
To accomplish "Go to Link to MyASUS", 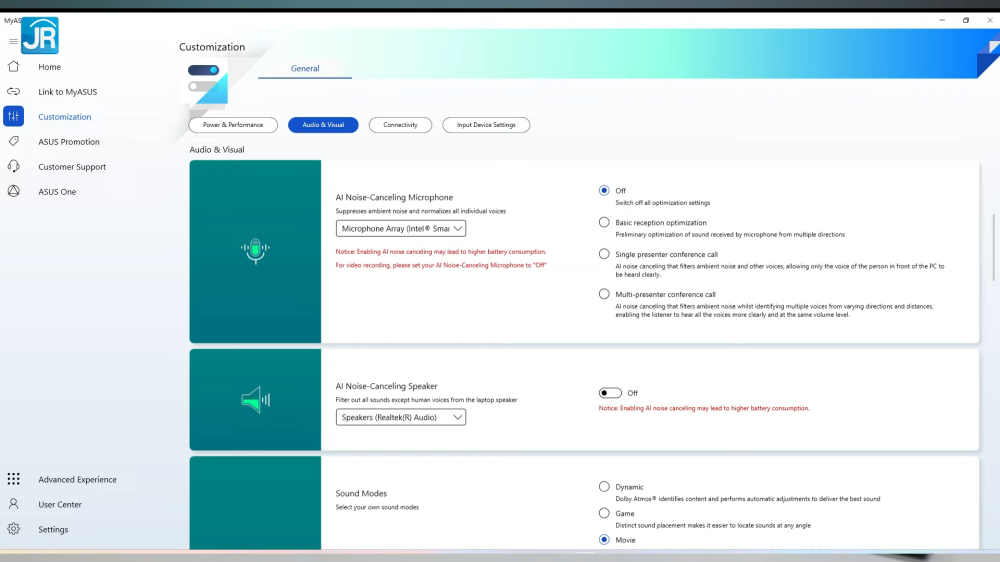I will tap(68, 91).
